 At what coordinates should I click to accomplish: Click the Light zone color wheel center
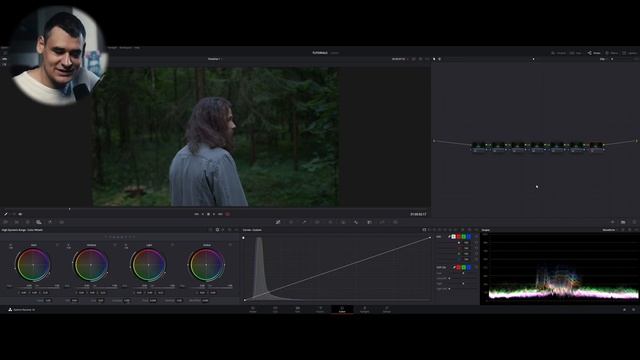(149, 265)
